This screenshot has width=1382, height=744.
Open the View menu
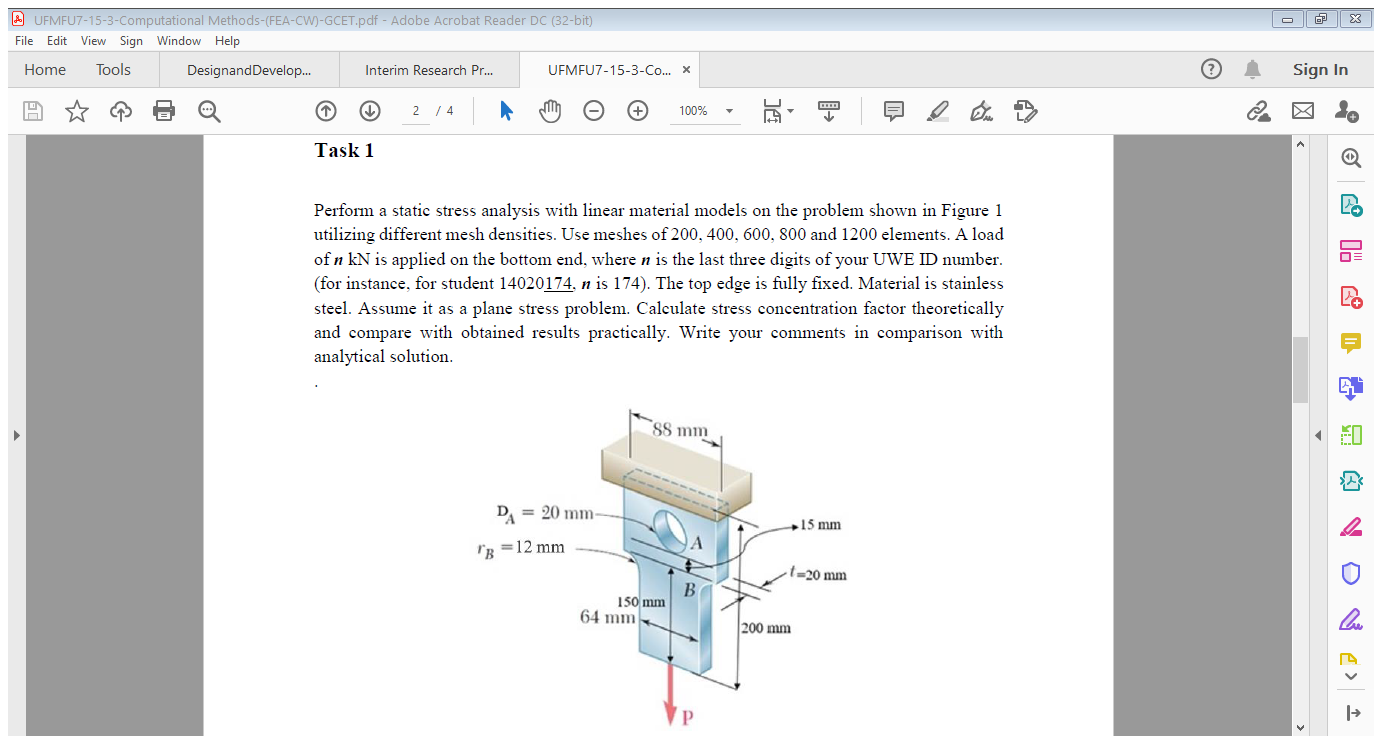tap(93, 41)
